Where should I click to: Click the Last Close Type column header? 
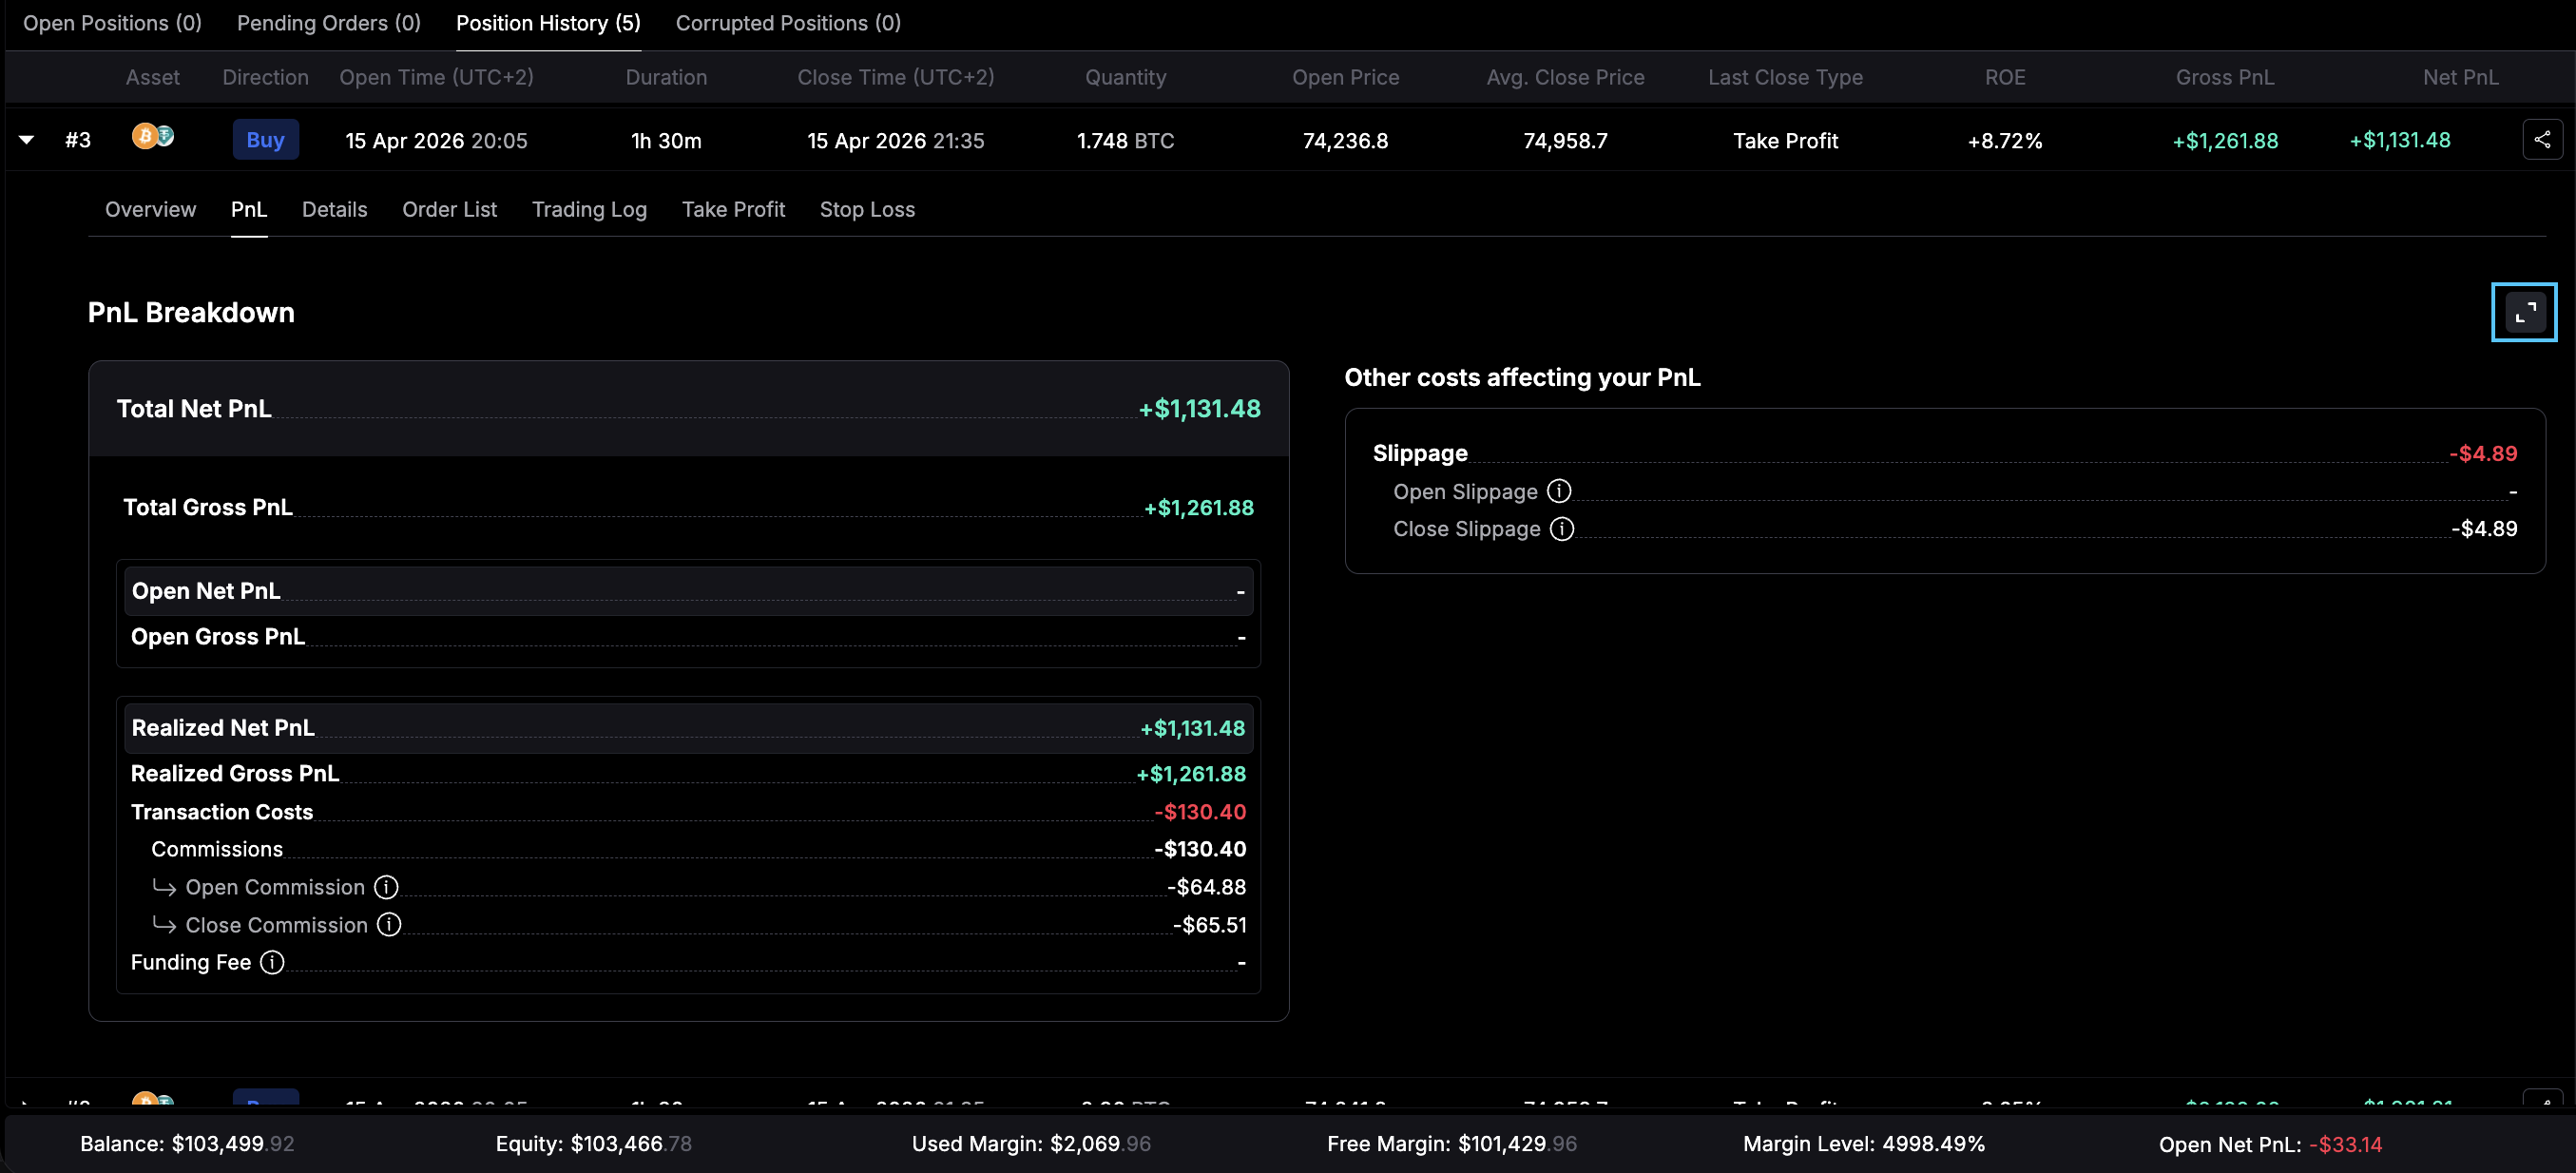[1786, 77]
